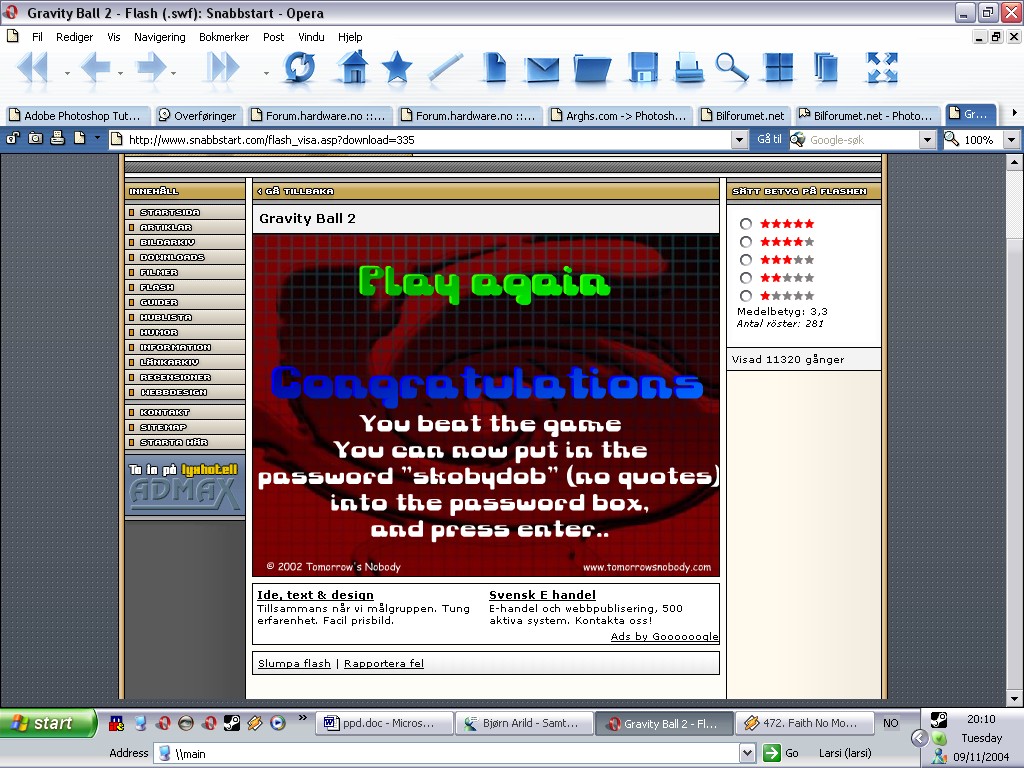Open the Hjelp menu

click(x=350, y=37)
